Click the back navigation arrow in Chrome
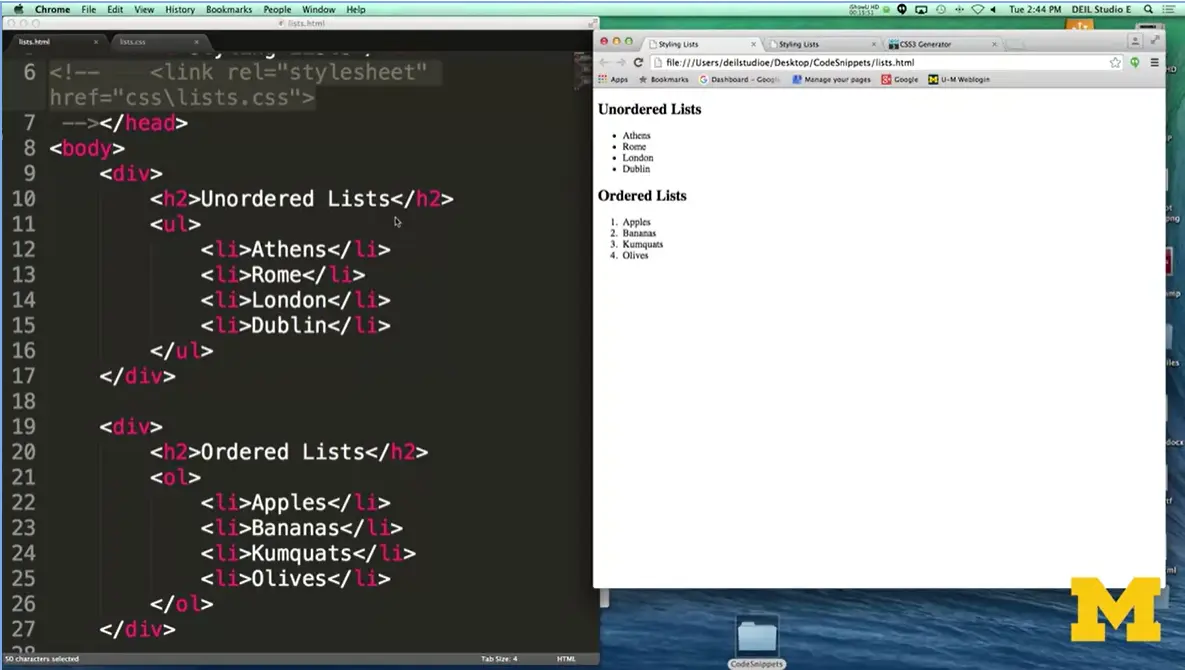Viewport: 1185px width, 670px height. coord(605,62)
